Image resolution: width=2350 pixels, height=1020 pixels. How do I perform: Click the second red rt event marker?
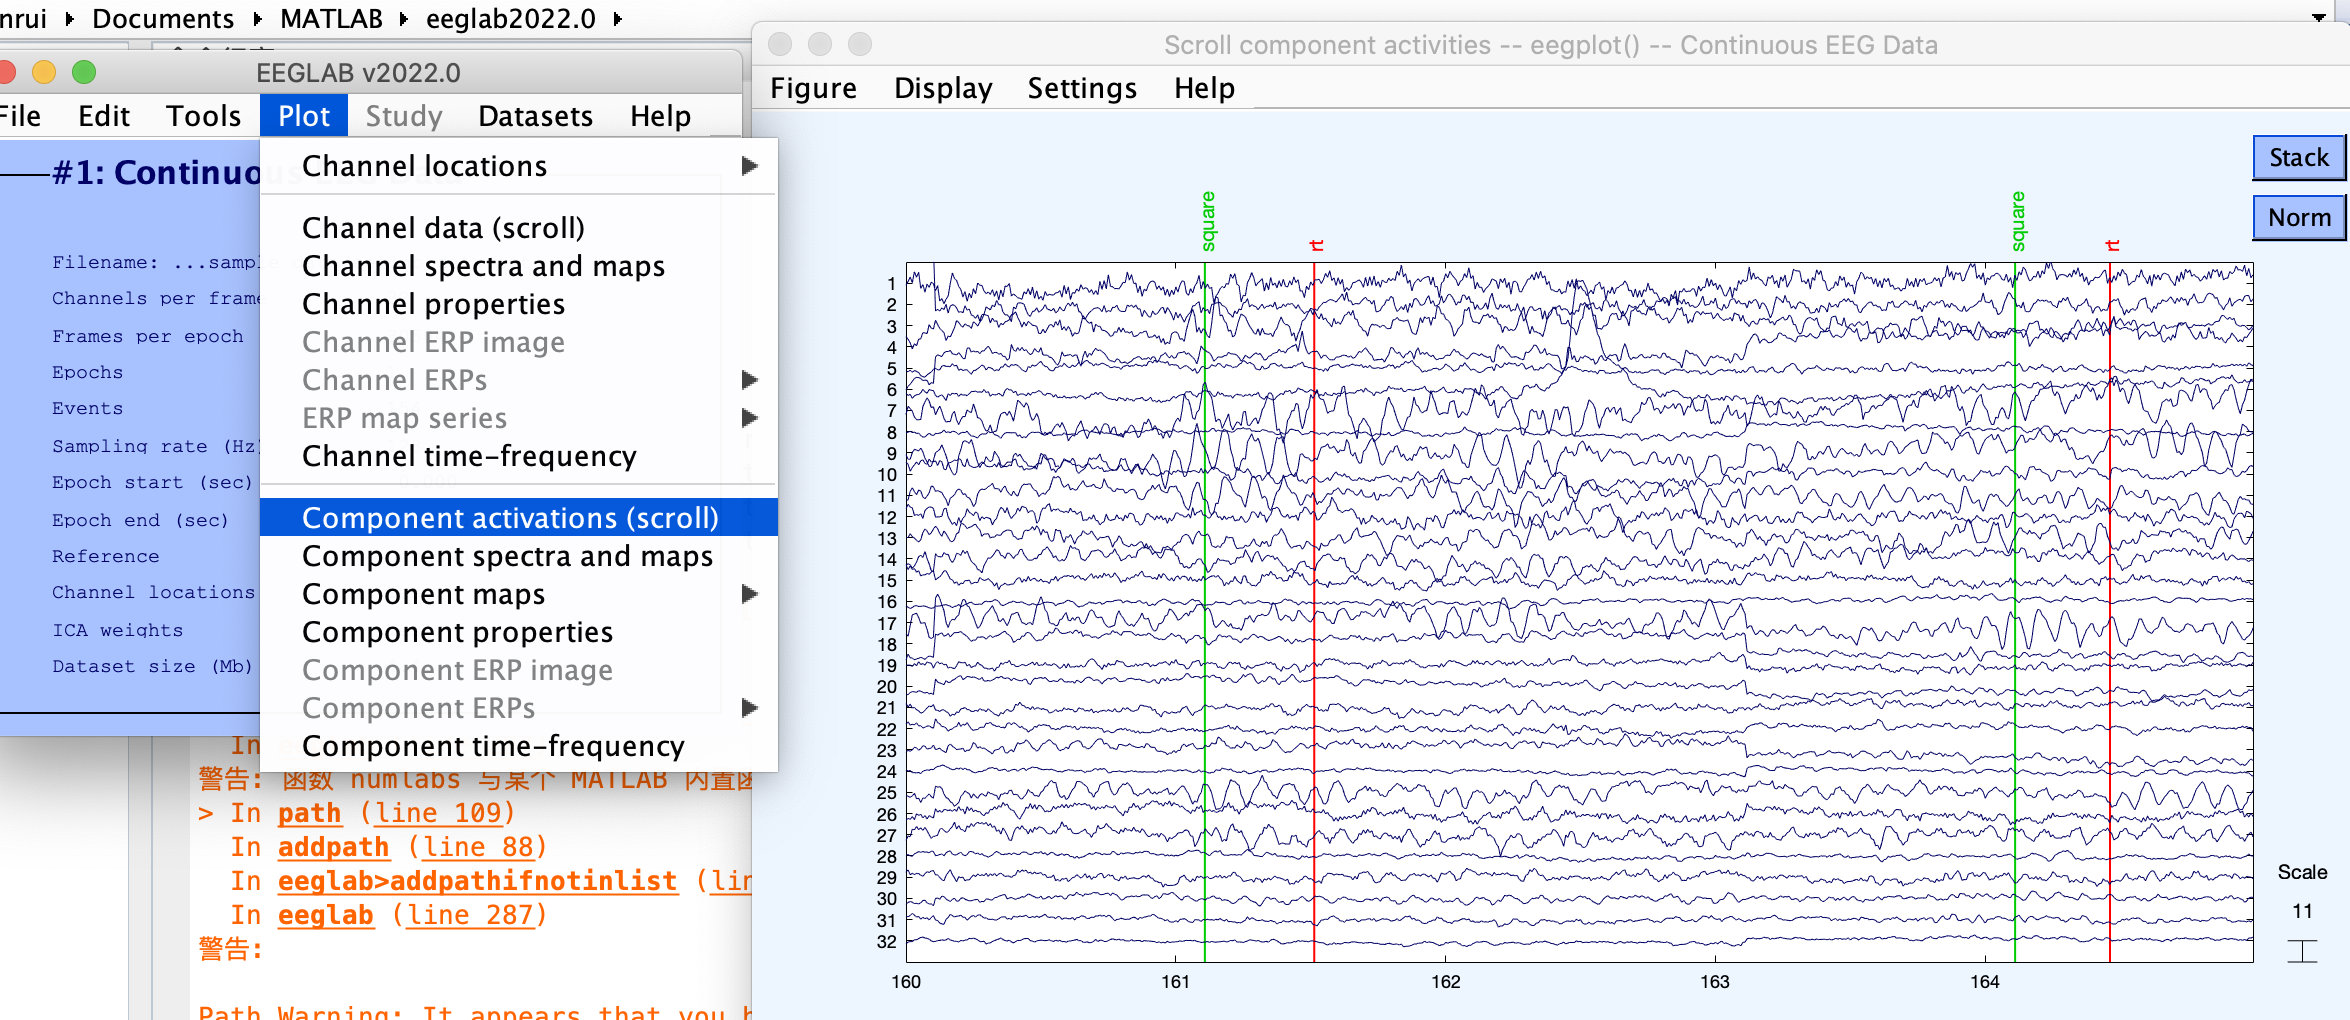[2112, 245]
